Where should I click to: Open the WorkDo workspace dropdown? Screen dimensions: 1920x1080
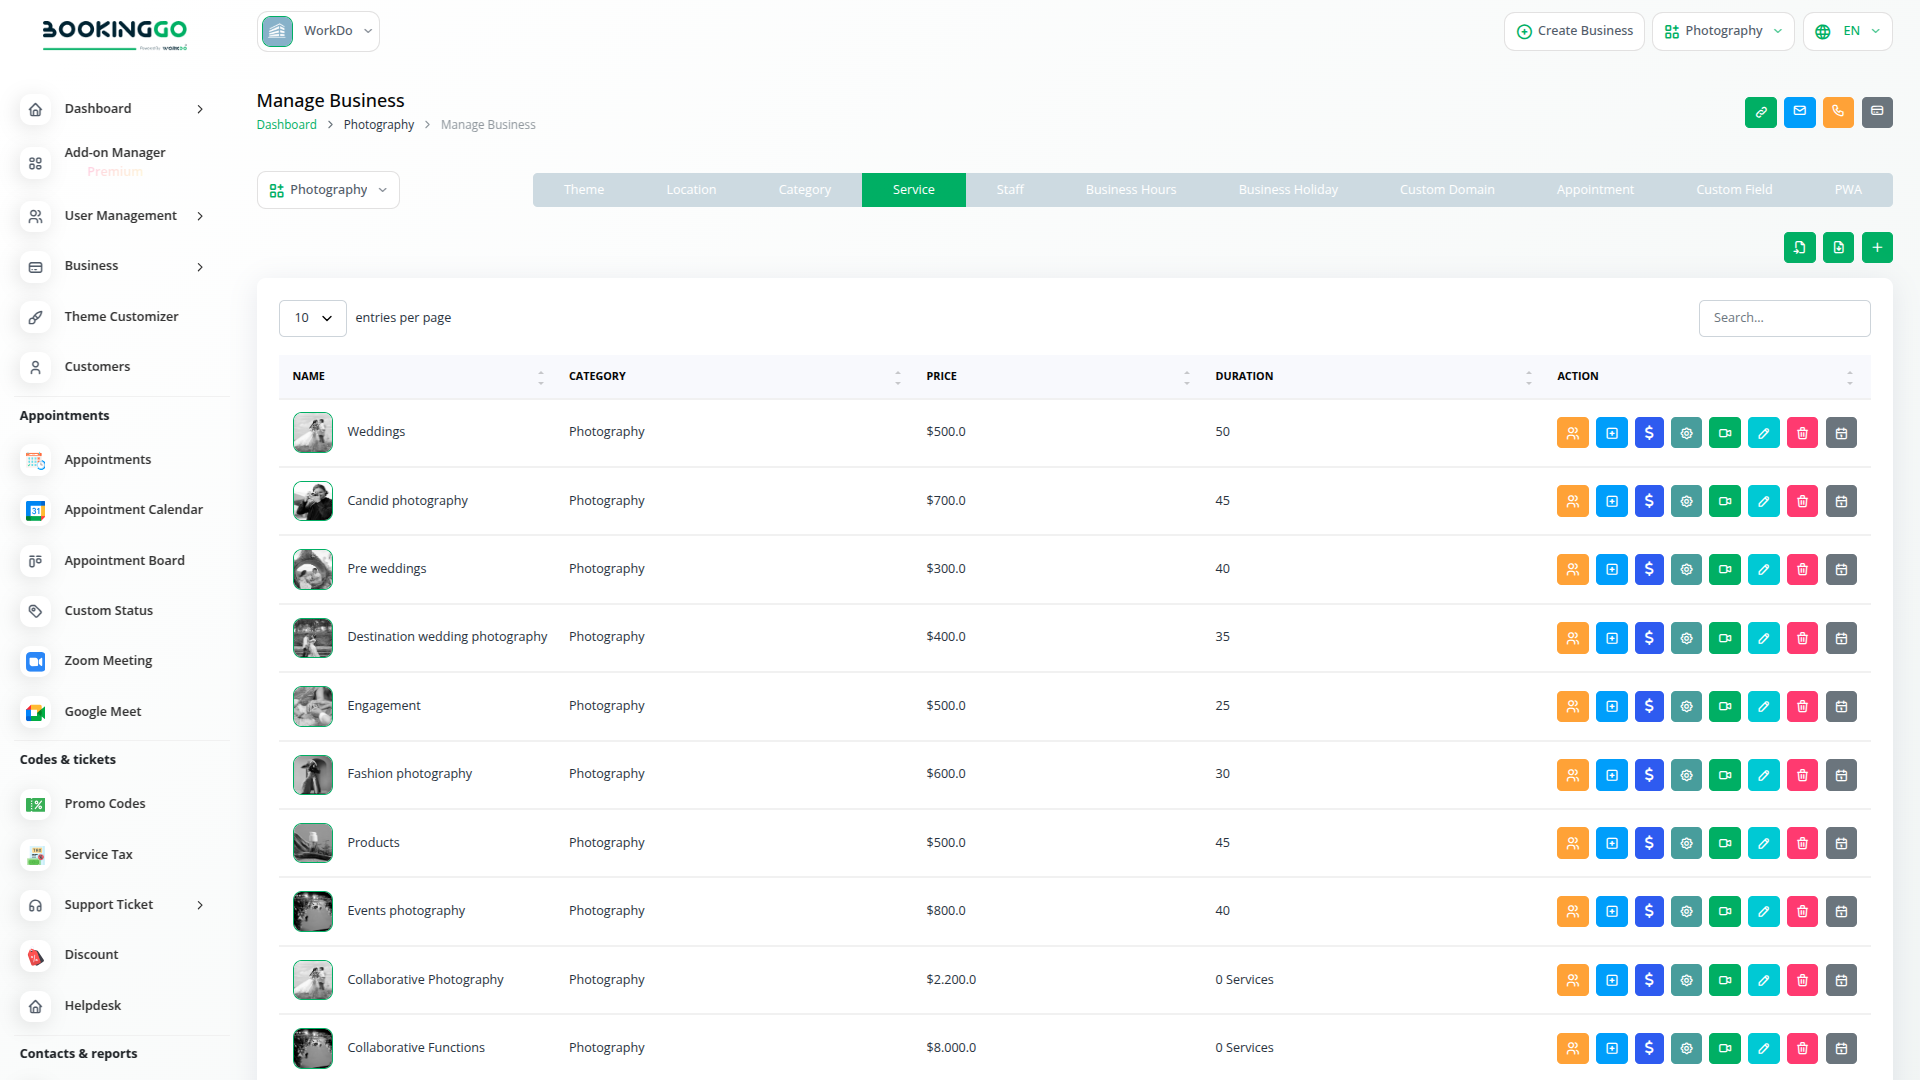tap(318, 31)
